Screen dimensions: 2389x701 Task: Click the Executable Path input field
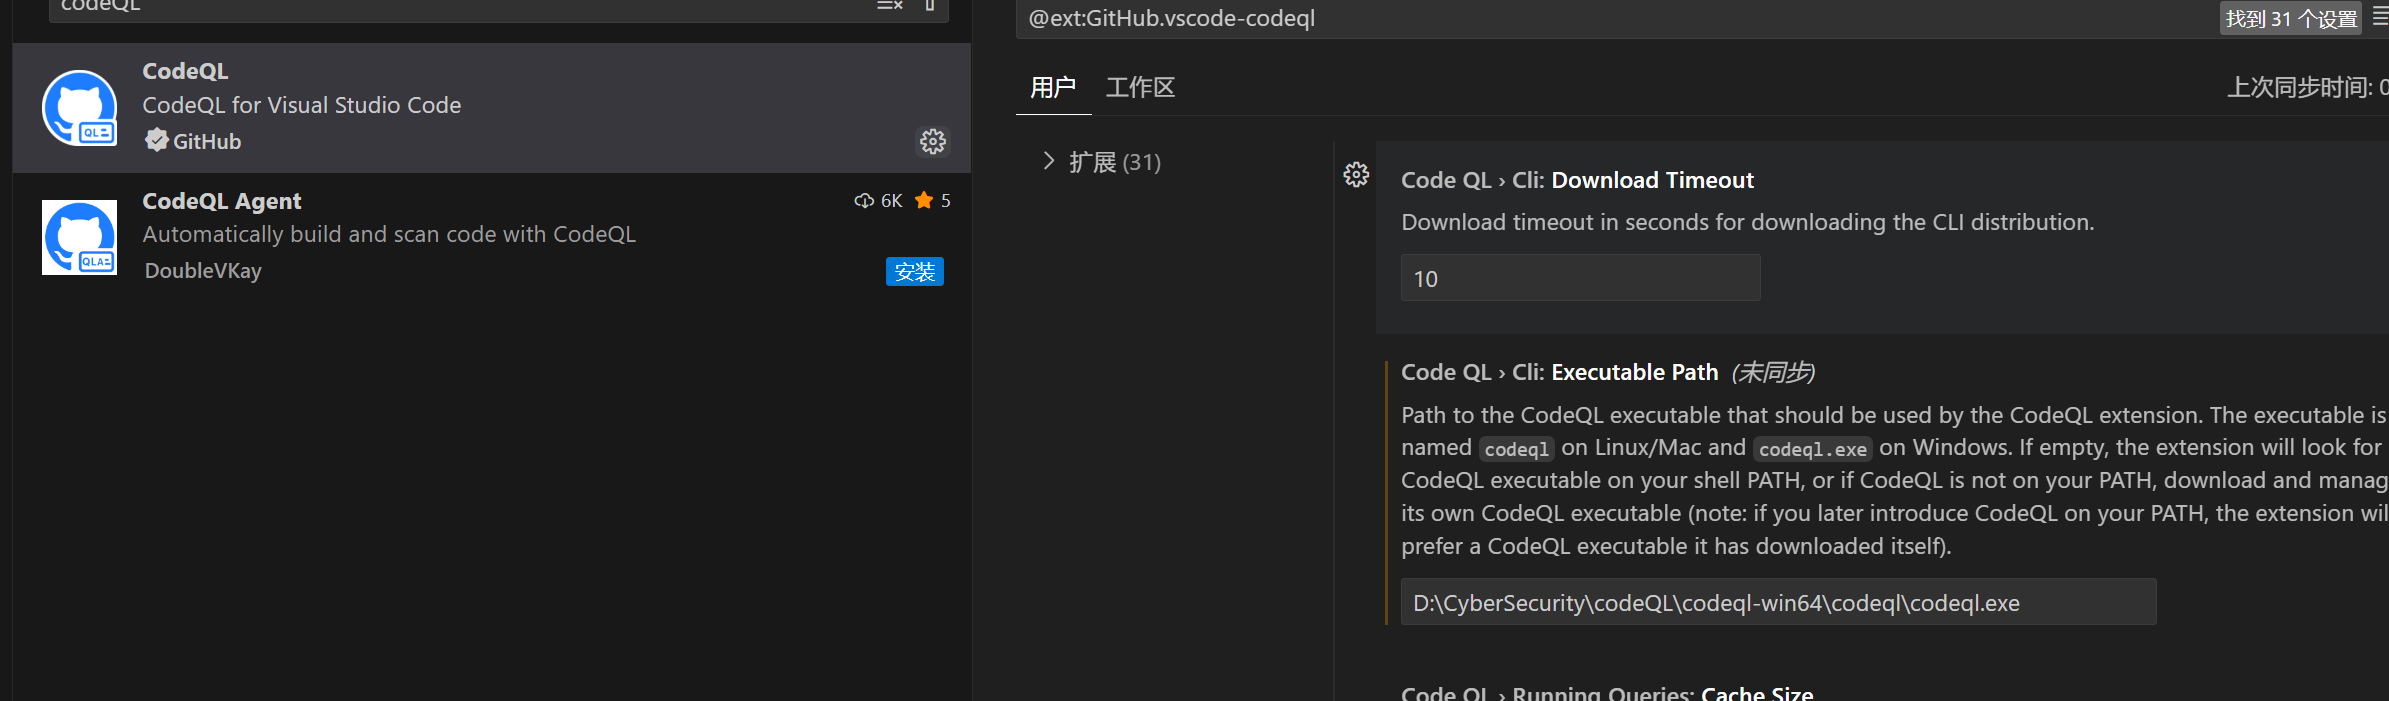coord(1777,603)
